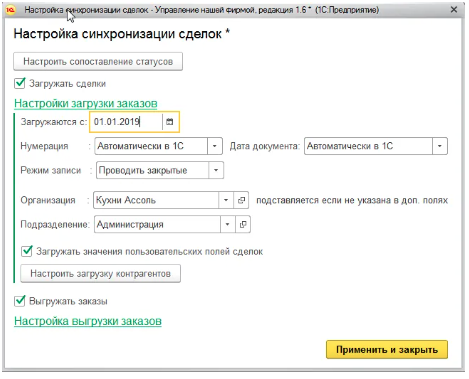Screen dimensions: 469x379
Task: Click Настроить загрузку контрагентов button
Action: pos(100,274)
